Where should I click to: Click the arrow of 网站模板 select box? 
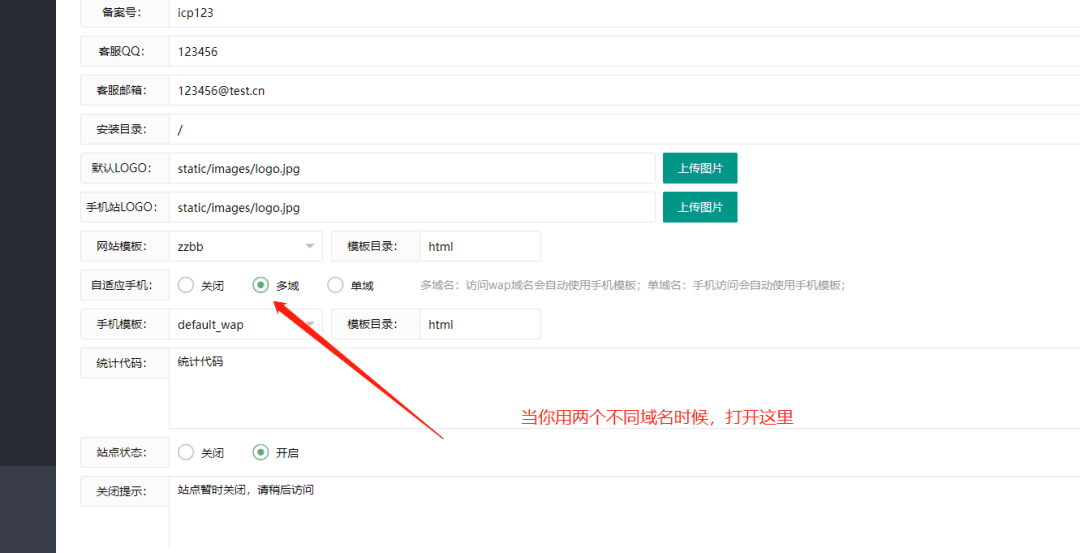click(x=309, y=246)
